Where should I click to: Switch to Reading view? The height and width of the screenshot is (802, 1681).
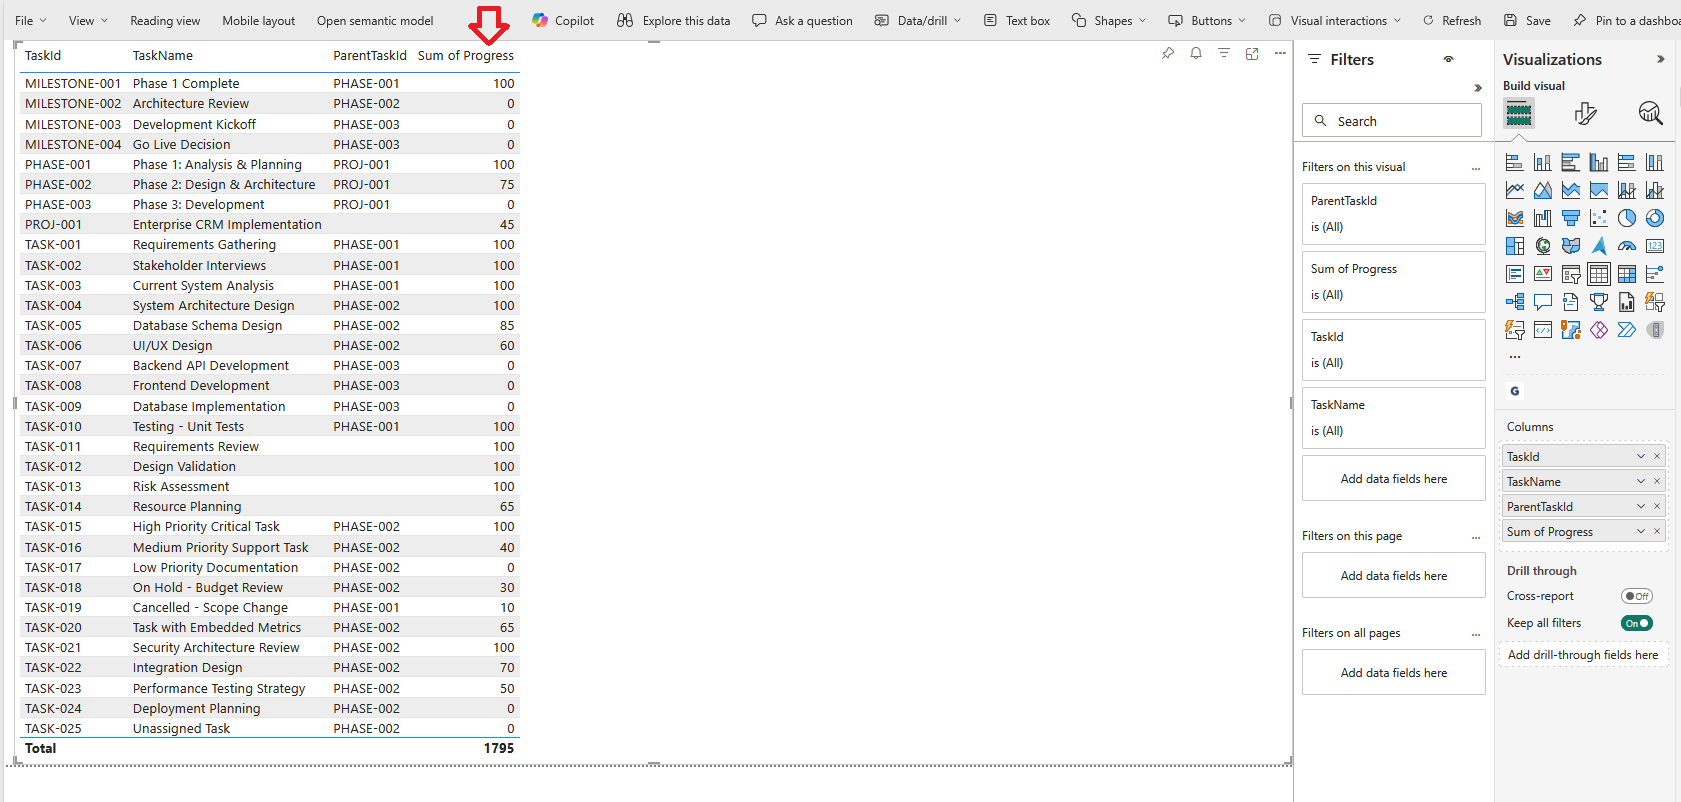pos(165,20)
